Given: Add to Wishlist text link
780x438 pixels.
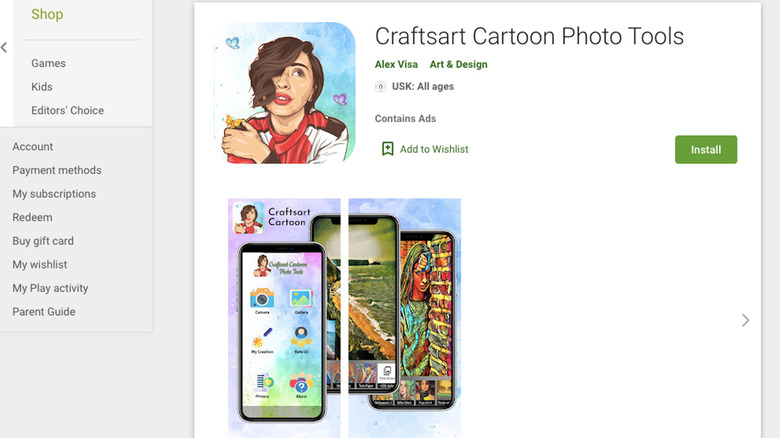Looking at the screenshot, I should tap(434, 149).
